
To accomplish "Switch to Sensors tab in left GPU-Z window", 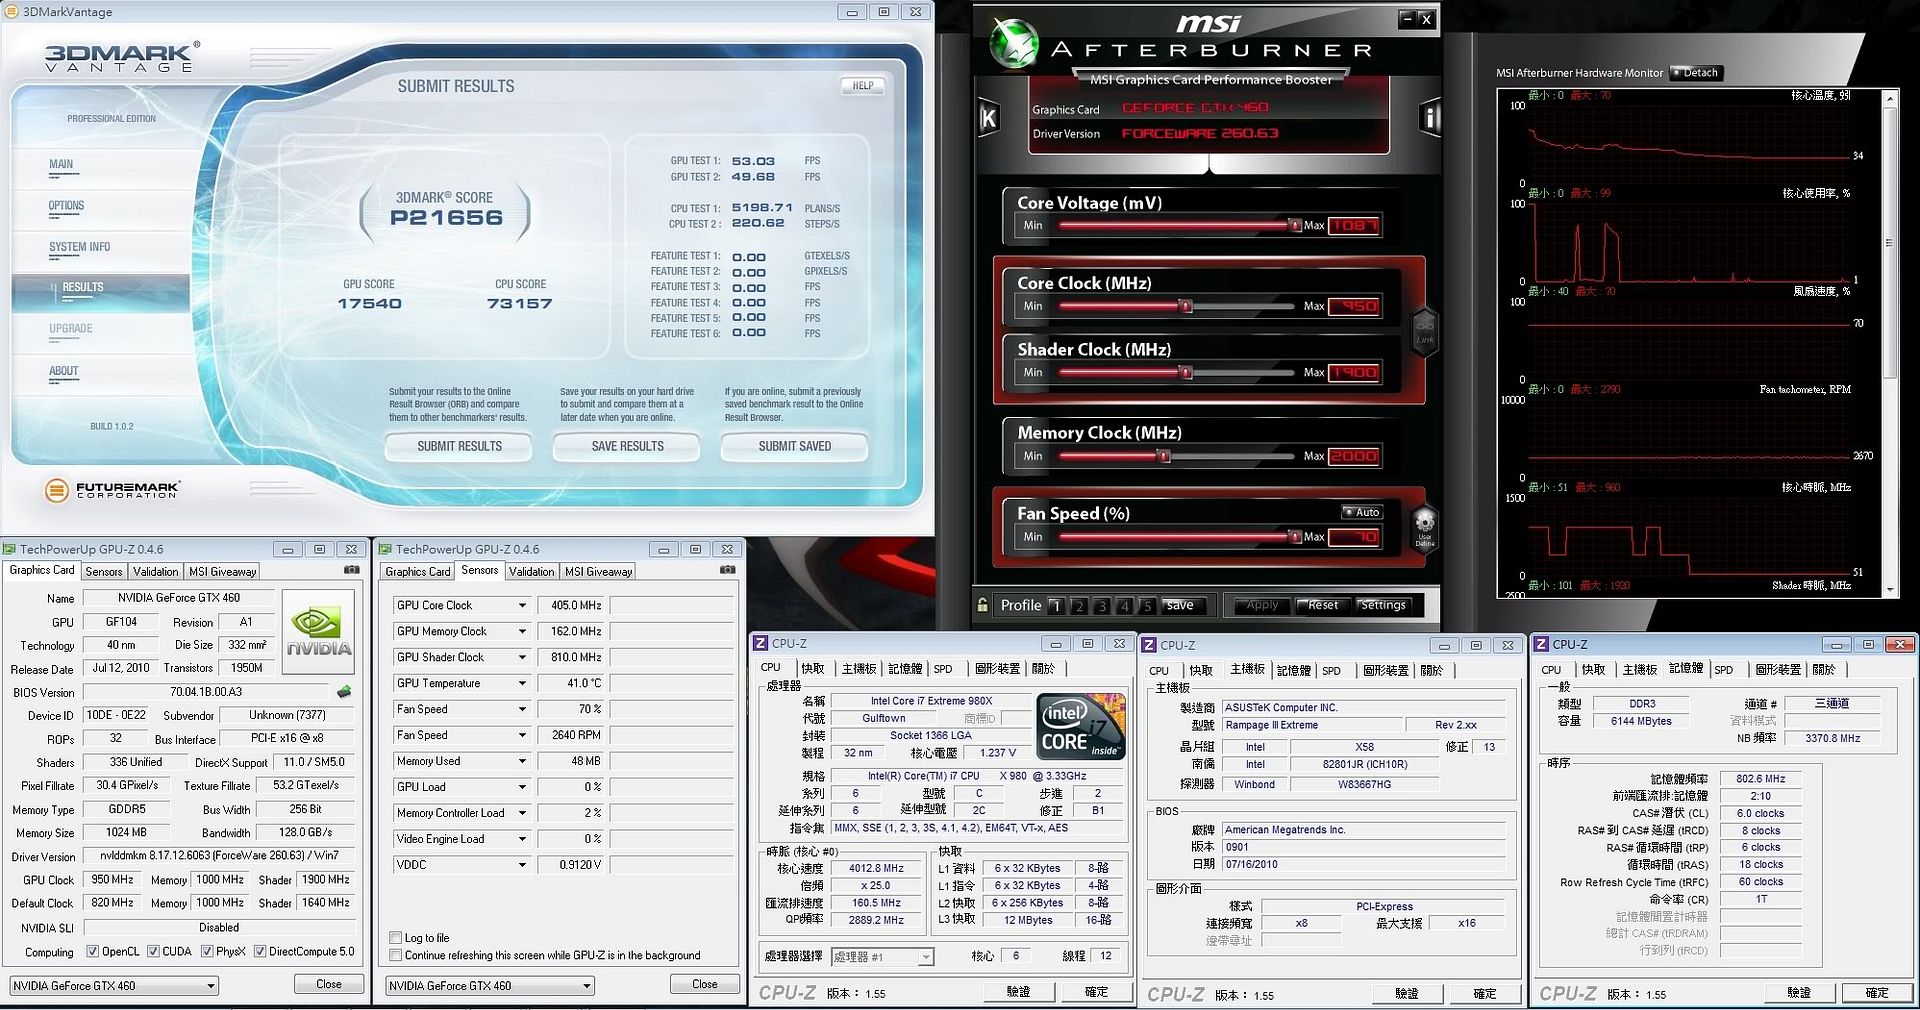I will 104,572.
